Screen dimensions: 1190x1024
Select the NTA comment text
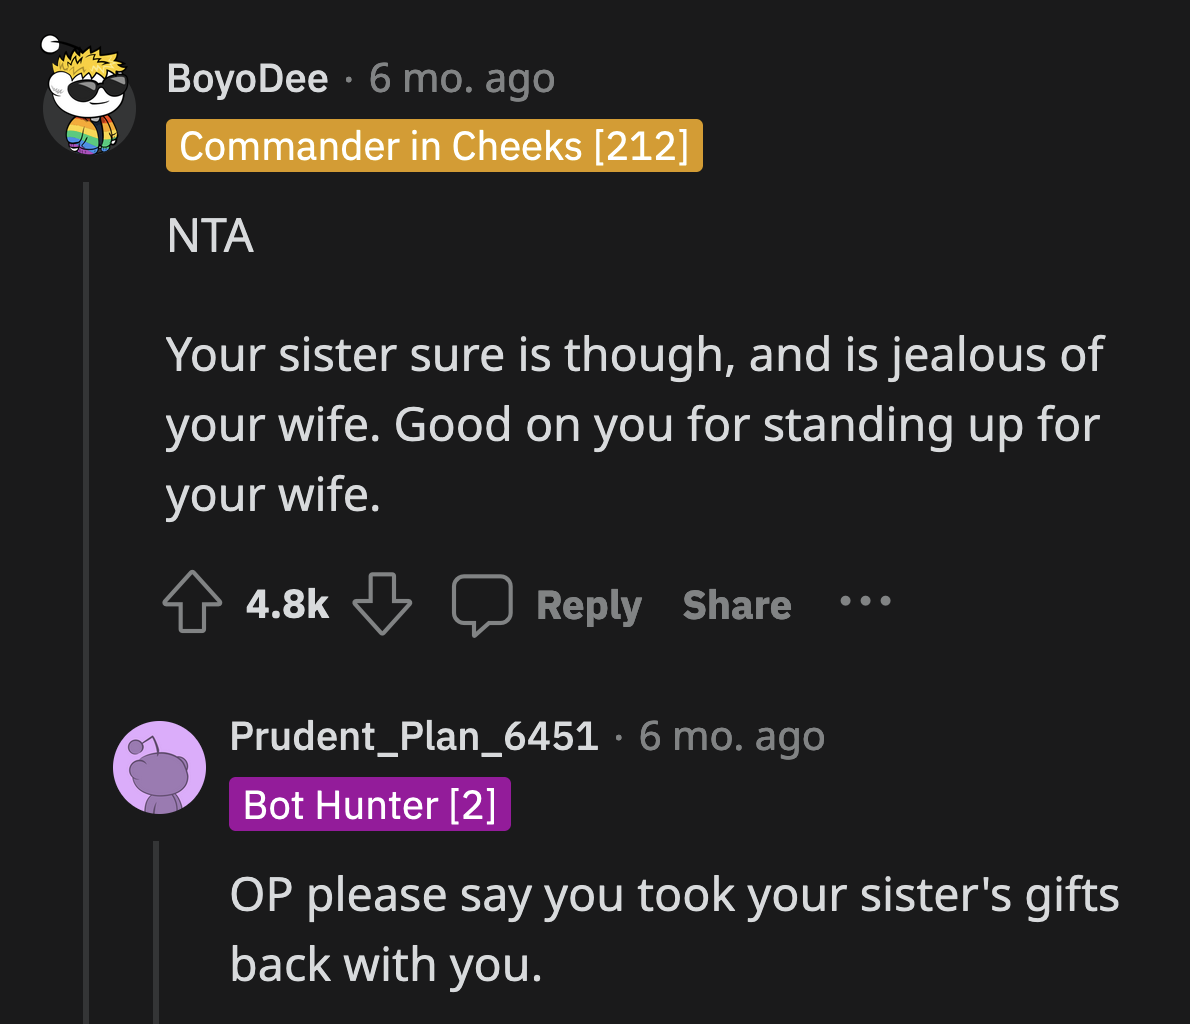point(210,236)
